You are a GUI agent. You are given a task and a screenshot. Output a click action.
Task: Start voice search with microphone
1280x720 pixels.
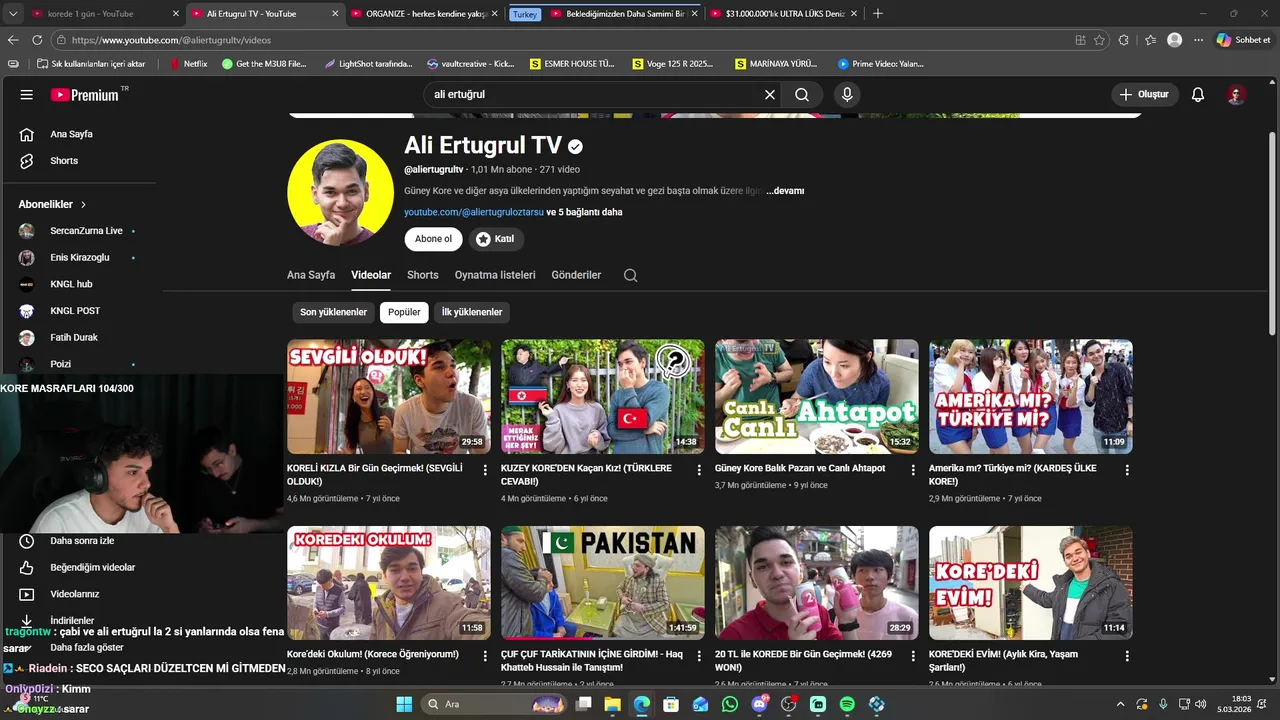tap(847, 95)
